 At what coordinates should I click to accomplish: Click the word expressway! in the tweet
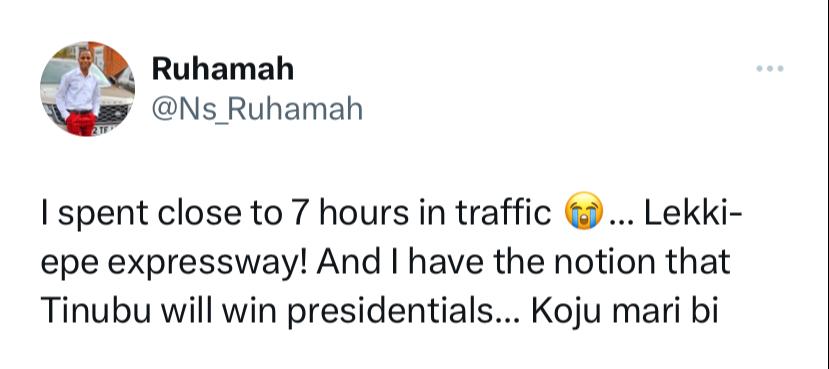(207, 263)
